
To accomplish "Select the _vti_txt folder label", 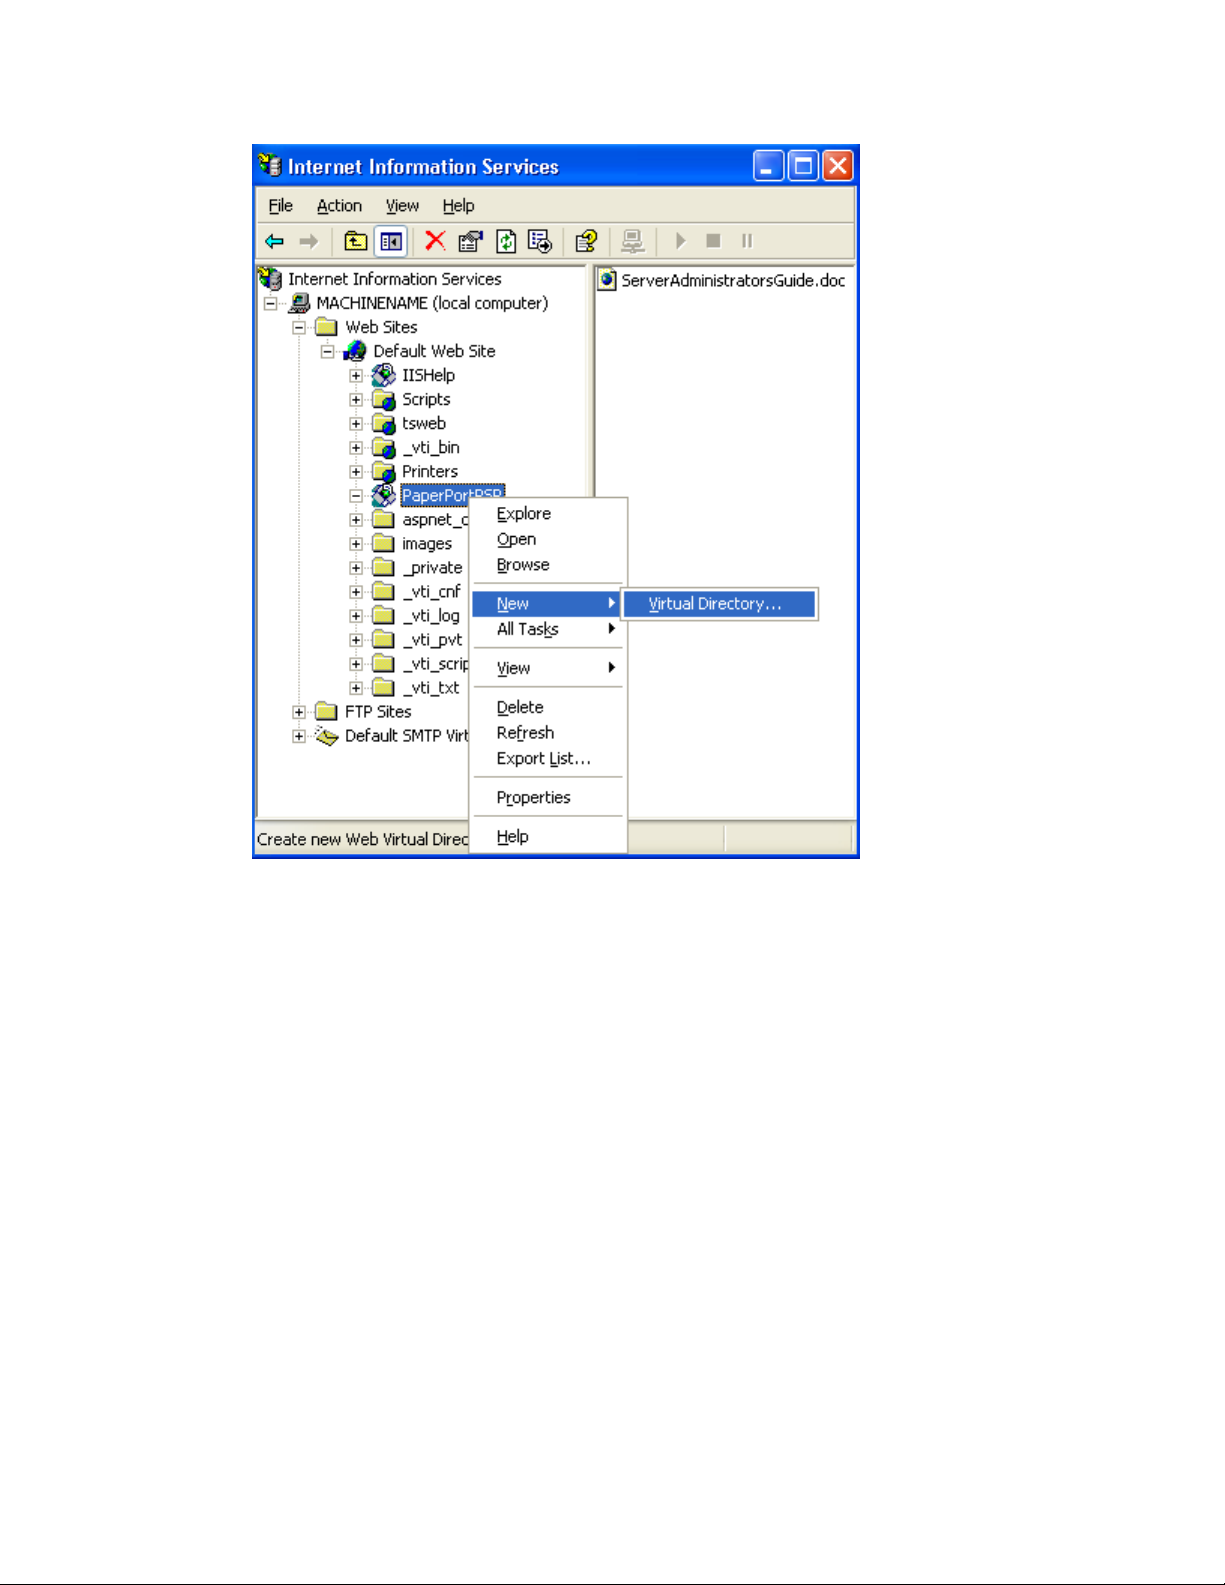I will (431, 687).
